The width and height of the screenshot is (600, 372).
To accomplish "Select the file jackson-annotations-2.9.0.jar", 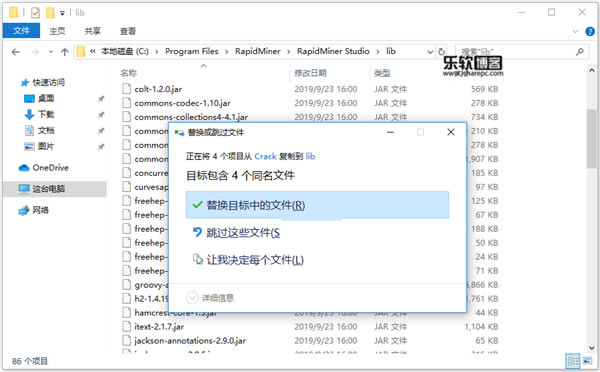I will tap(190, 340).
